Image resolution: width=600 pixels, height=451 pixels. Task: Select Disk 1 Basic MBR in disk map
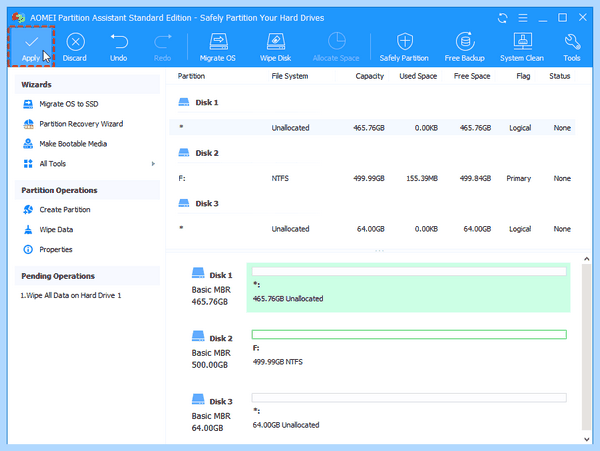[212, 288]
